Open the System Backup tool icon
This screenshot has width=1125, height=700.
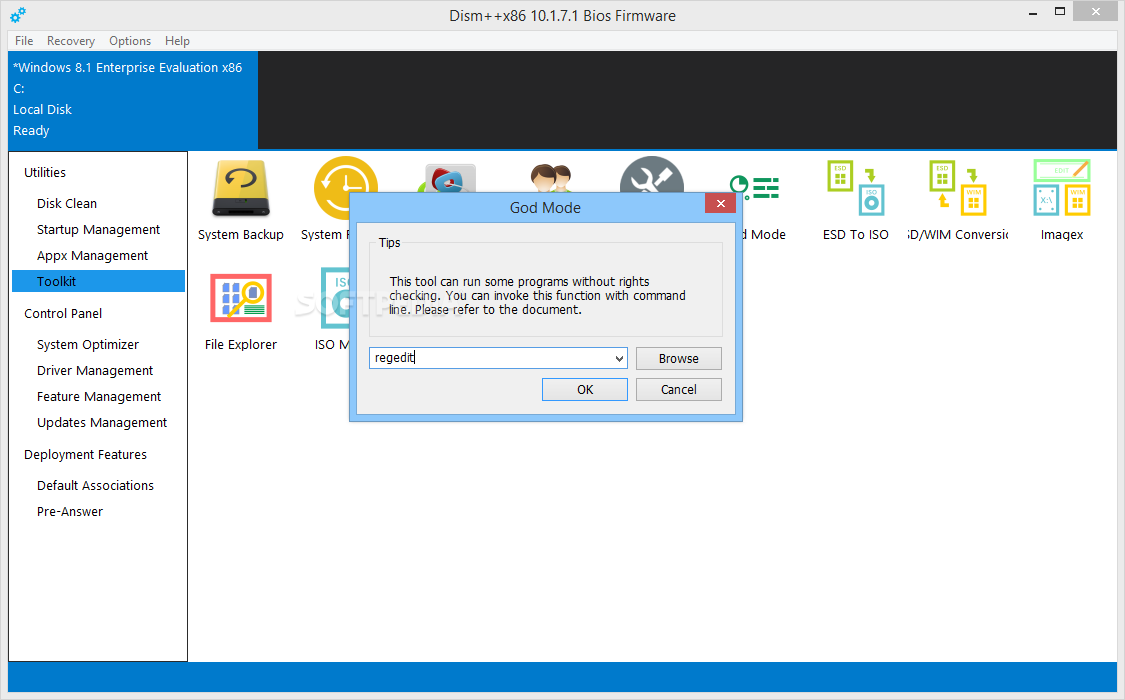240,189
